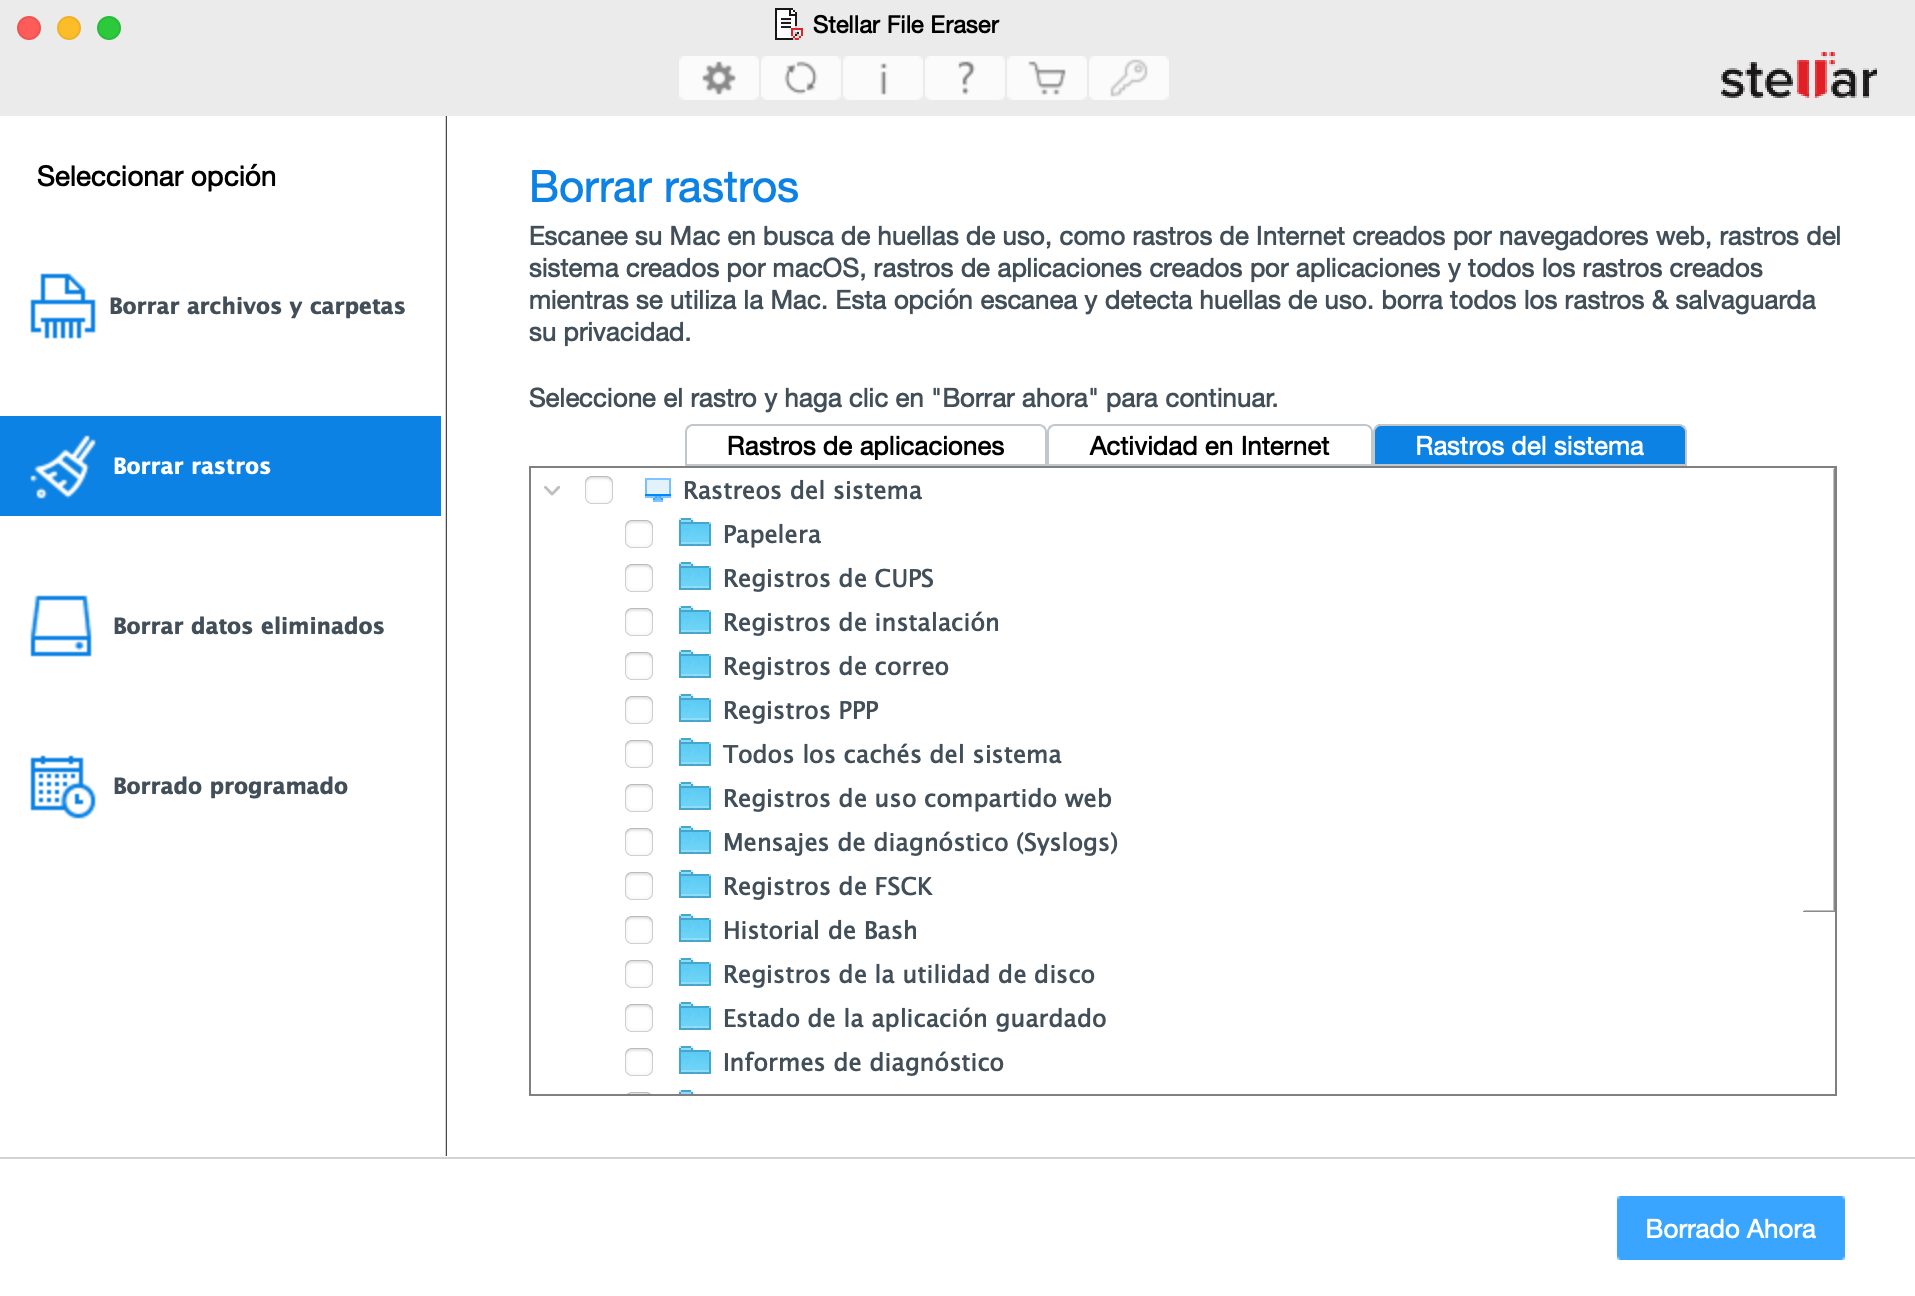Select the 'Registros PPP' label
This screenshot has width=1915, height=1296.
800,710
